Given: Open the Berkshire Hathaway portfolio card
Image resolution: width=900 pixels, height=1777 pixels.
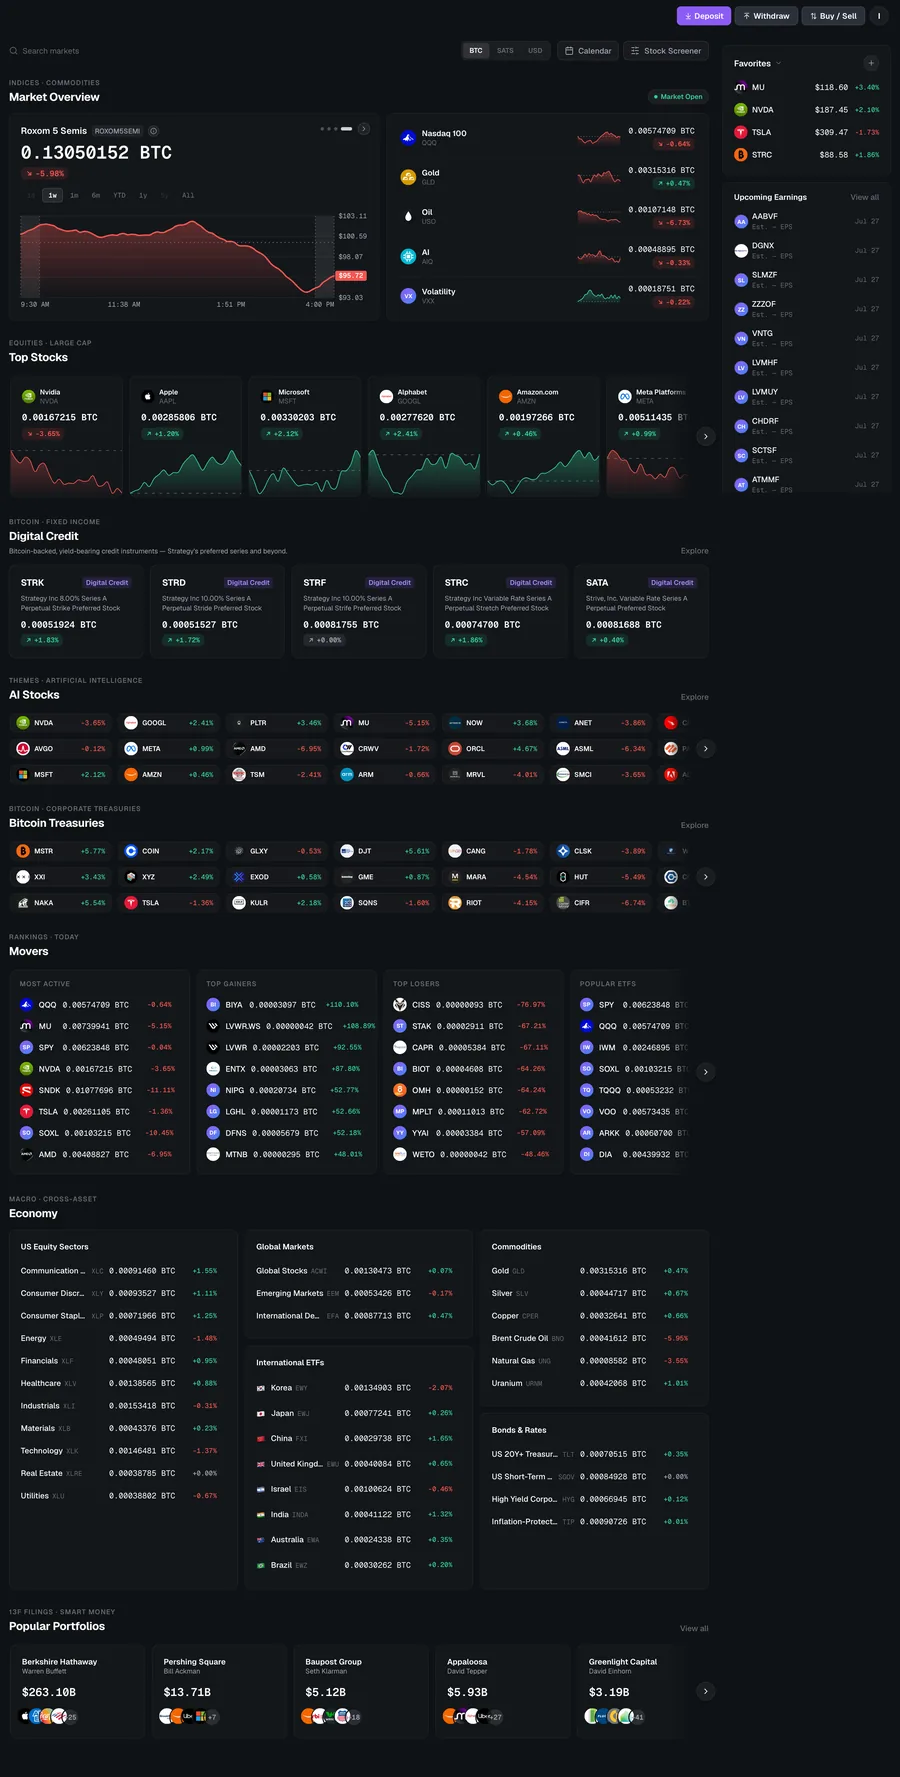Looking at the screenshot, I should [77, 1692].
